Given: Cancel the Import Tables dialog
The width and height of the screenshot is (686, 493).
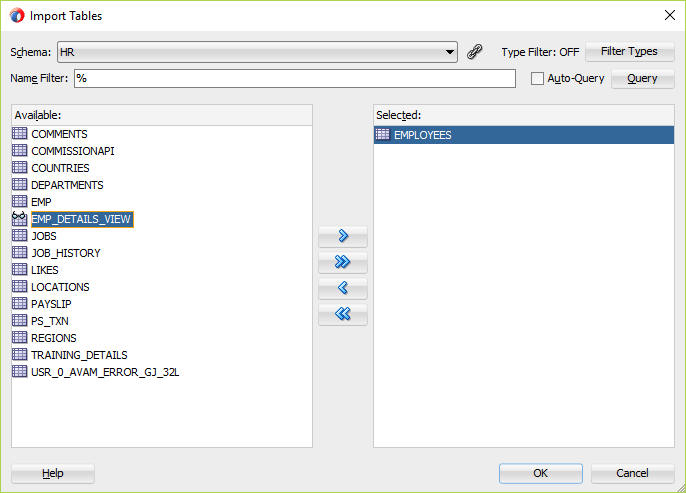Looking at the screenshot, I should 632,473.
